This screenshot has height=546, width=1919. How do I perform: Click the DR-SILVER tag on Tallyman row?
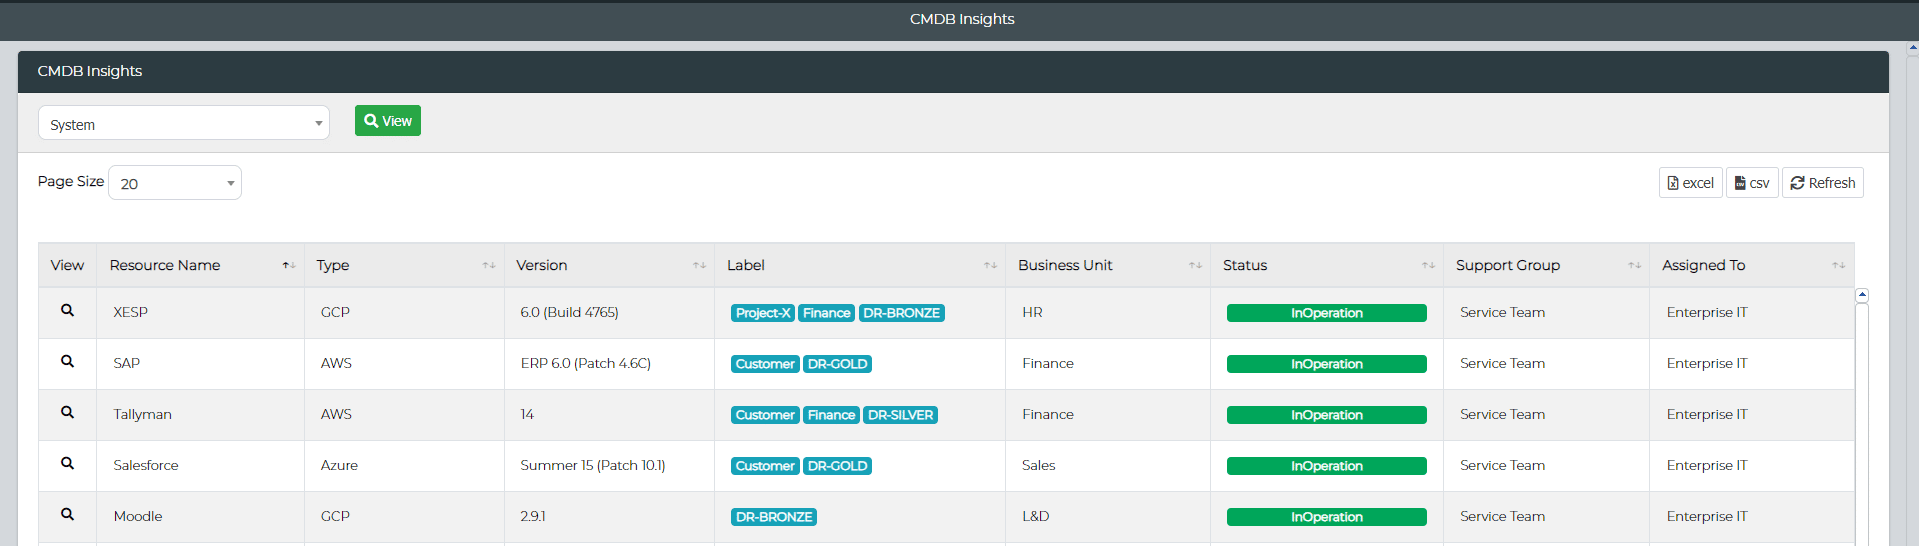(900, 415)
